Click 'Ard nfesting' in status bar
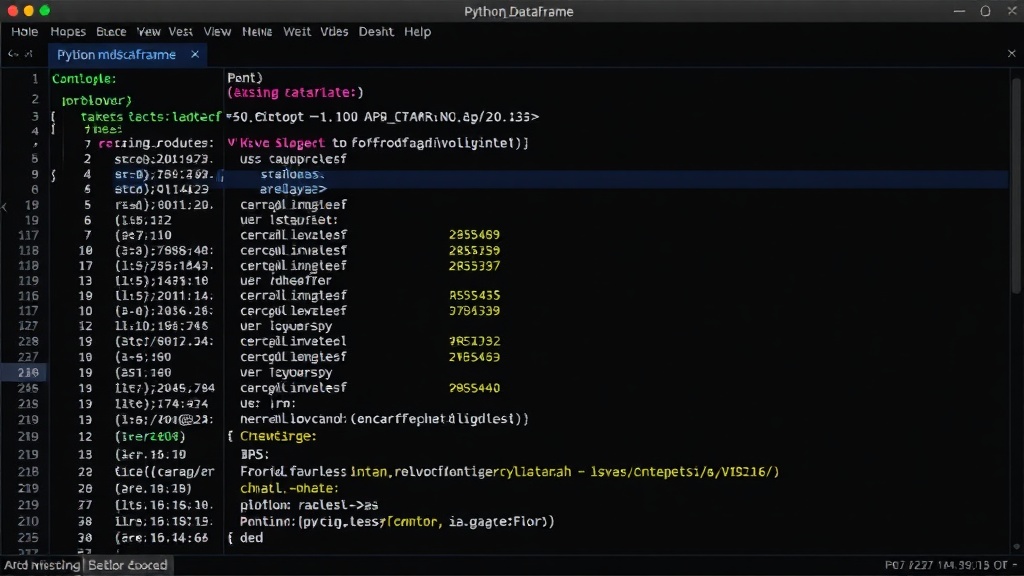Viewport: 1024px width, 576px height. coord(42,565)
